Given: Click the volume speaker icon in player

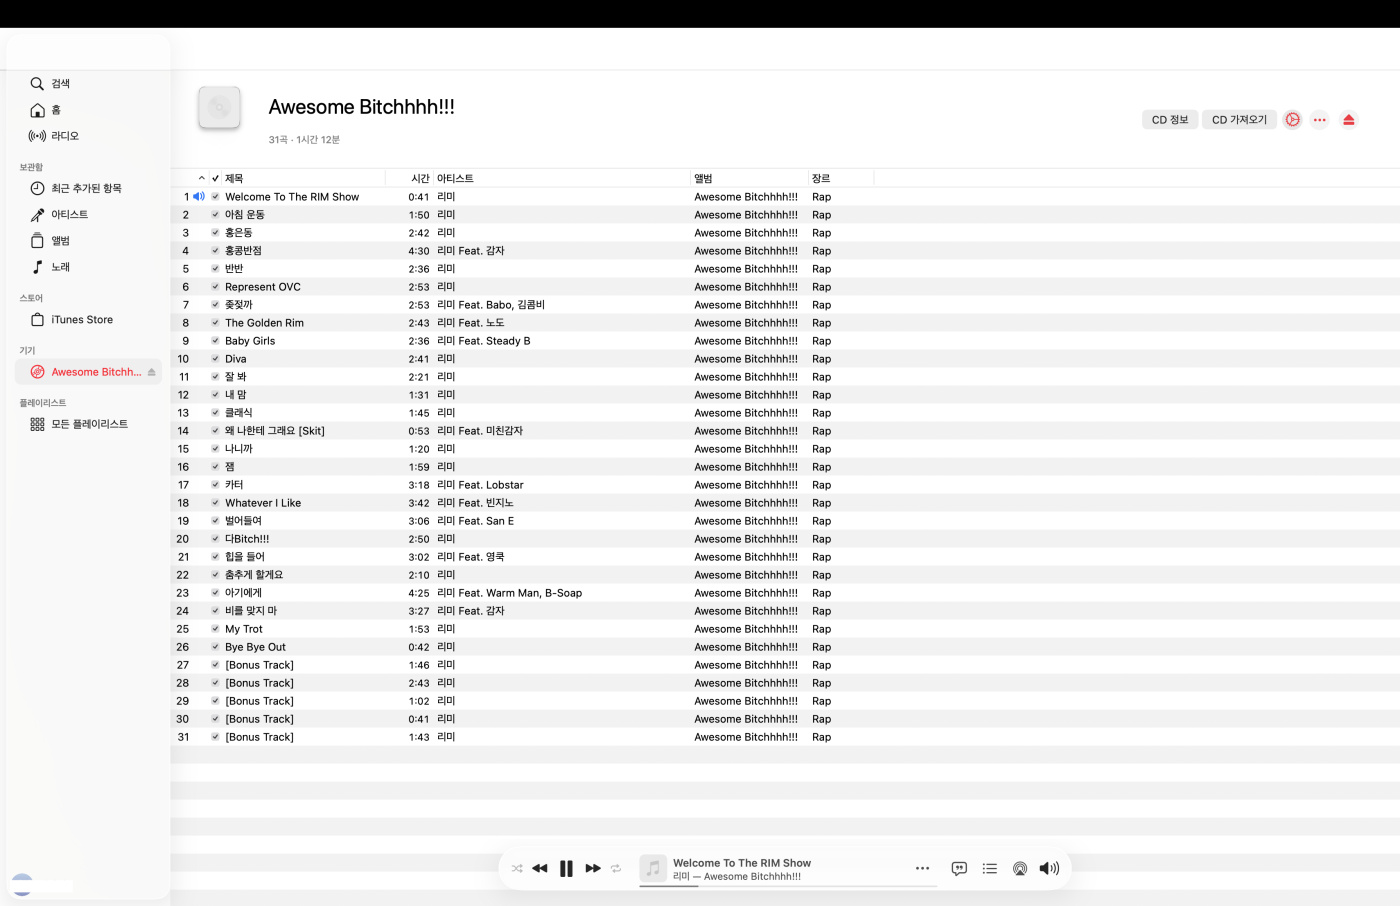Looking at the screenshot, I should pos(1048,869).
